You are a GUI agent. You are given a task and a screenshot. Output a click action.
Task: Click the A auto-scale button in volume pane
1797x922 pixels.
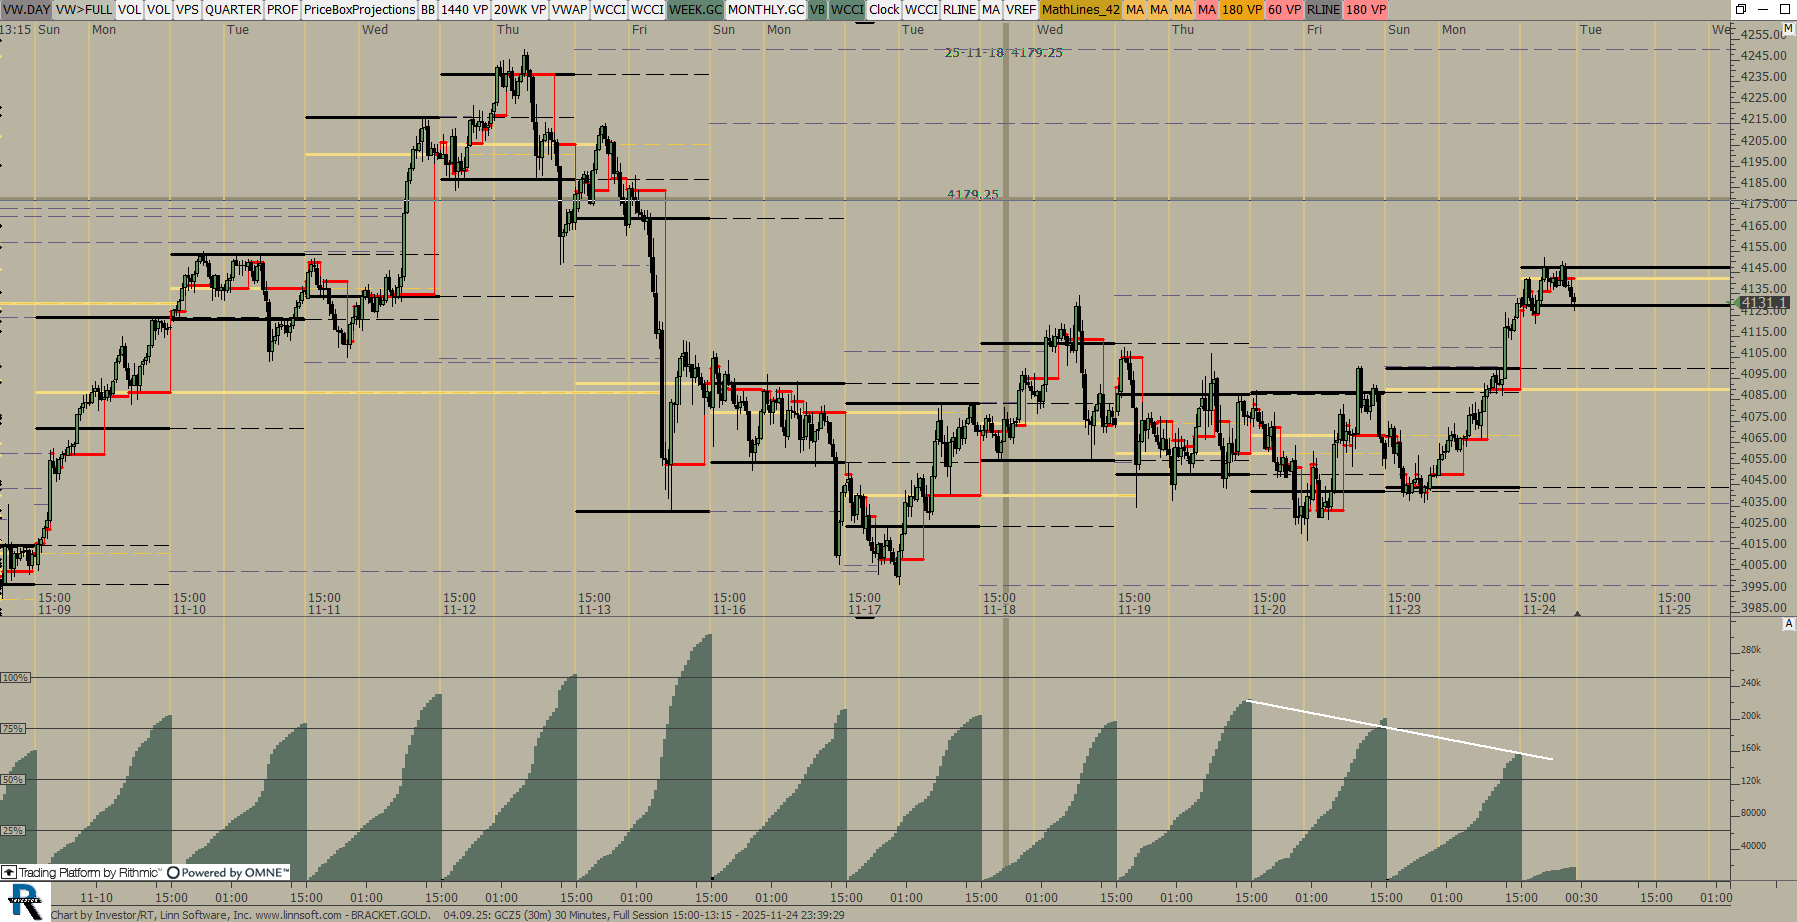click(x=1788, y=624)
